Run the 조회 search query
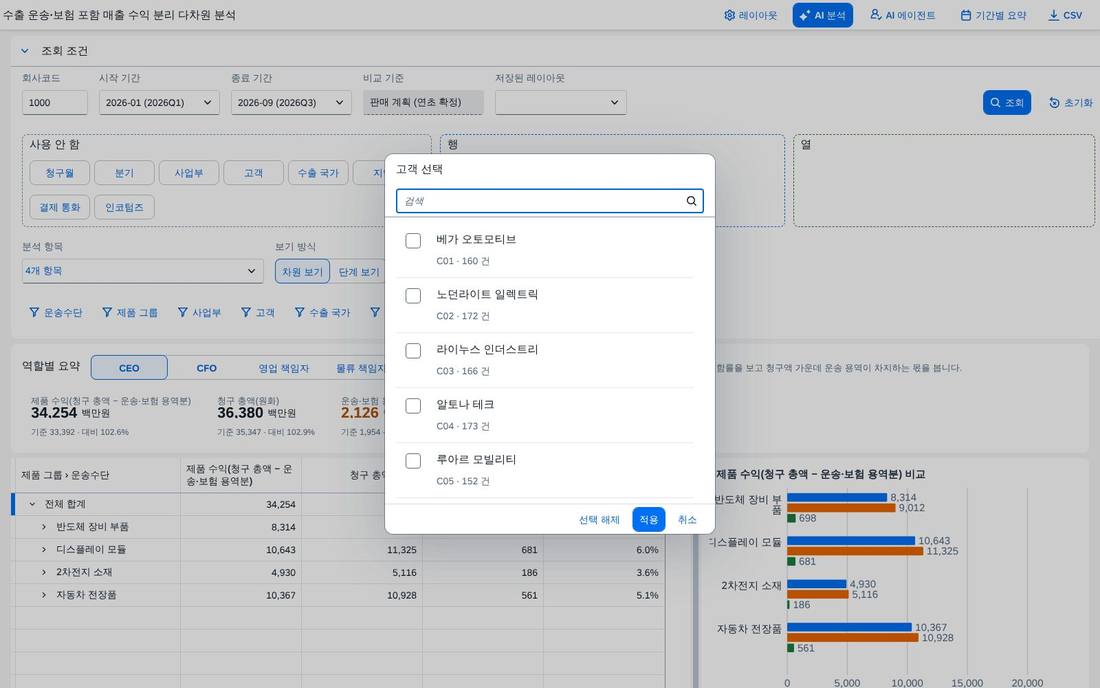 tap(1007, 102)
